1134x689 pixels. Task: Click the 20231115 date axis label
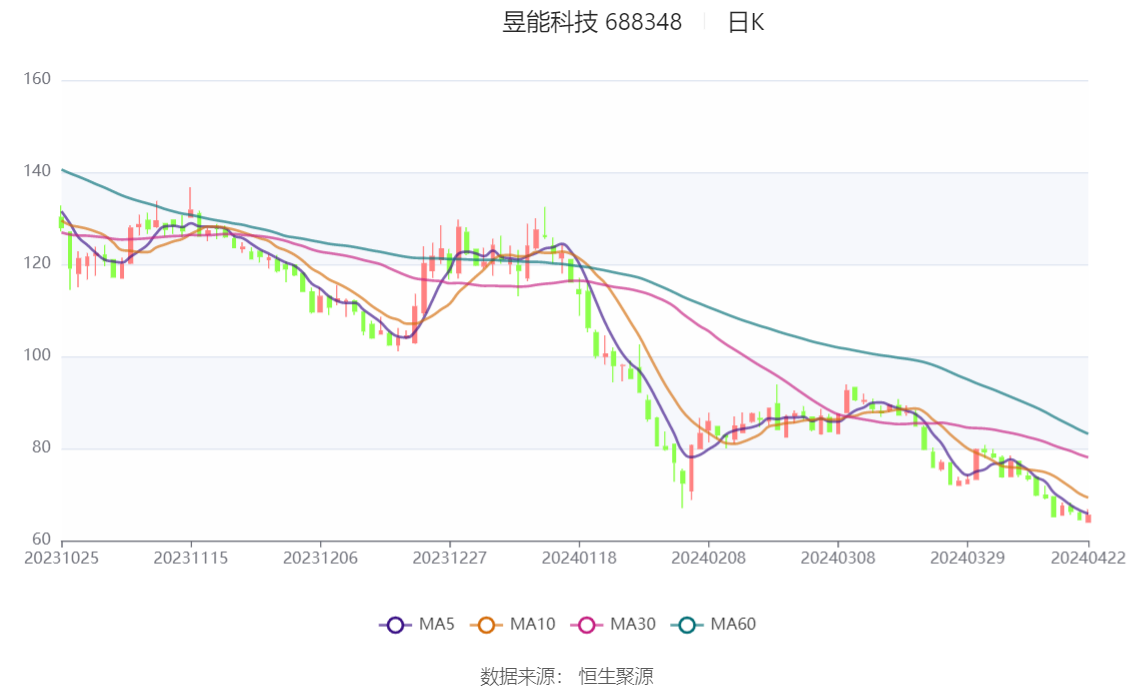coord(191,559)
